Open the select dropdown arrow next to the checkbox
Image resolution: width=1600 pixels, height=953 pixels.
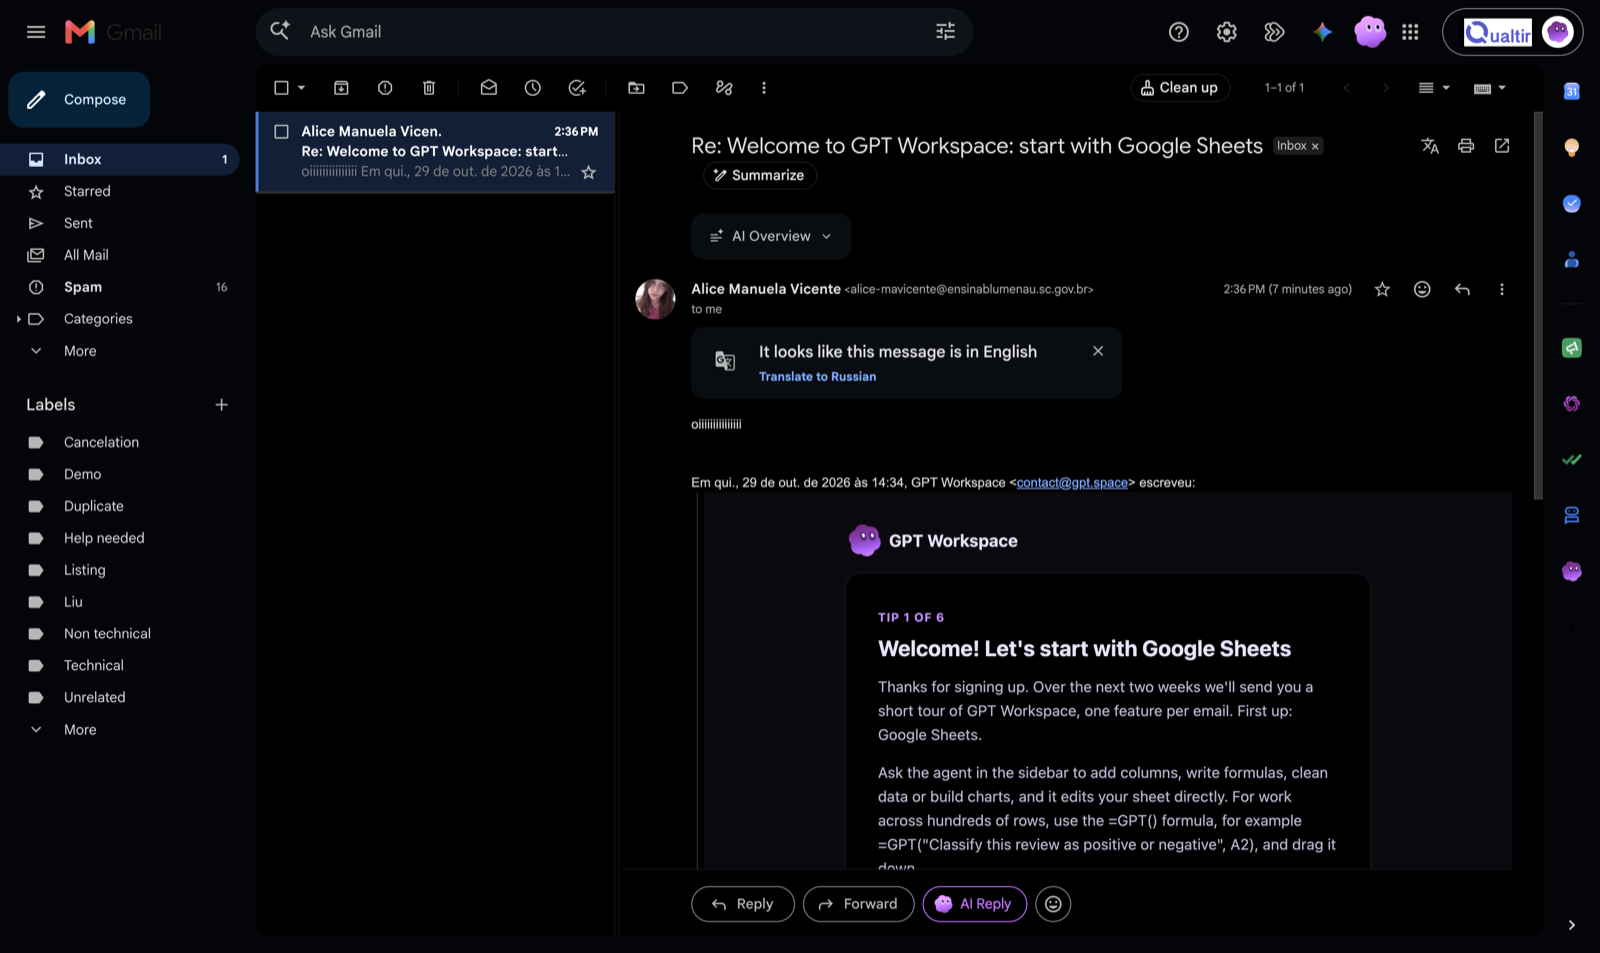[301, 88]
